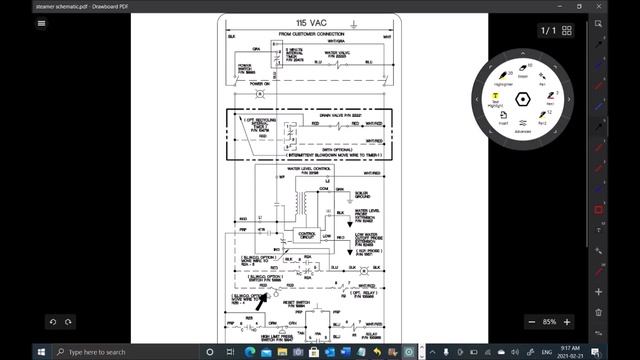The width and height of the screenshot is (640, 360).
Task: Open clock showing 9:17 AM
Action: (570, 352)
